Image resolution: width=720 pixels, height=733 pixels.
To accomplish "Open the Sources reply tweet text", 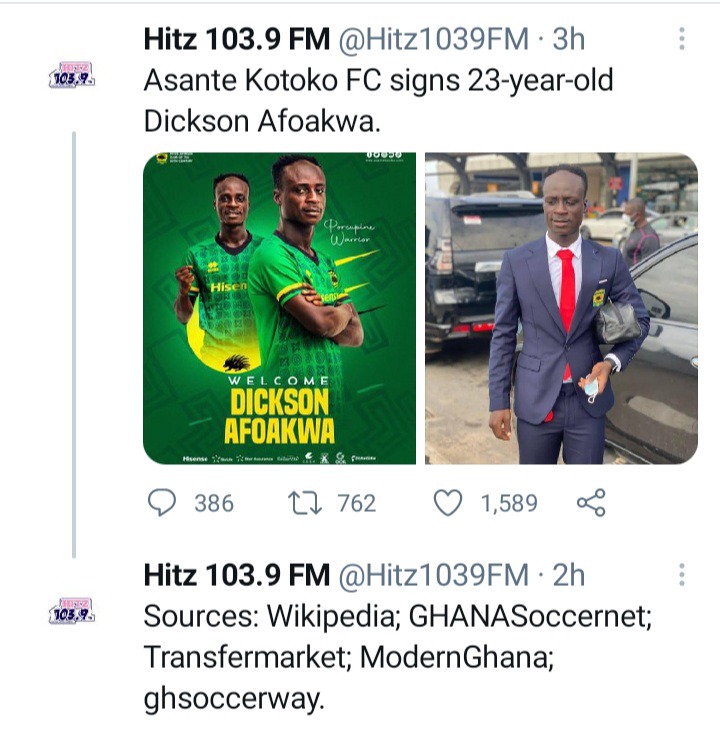I will (398, 657).
